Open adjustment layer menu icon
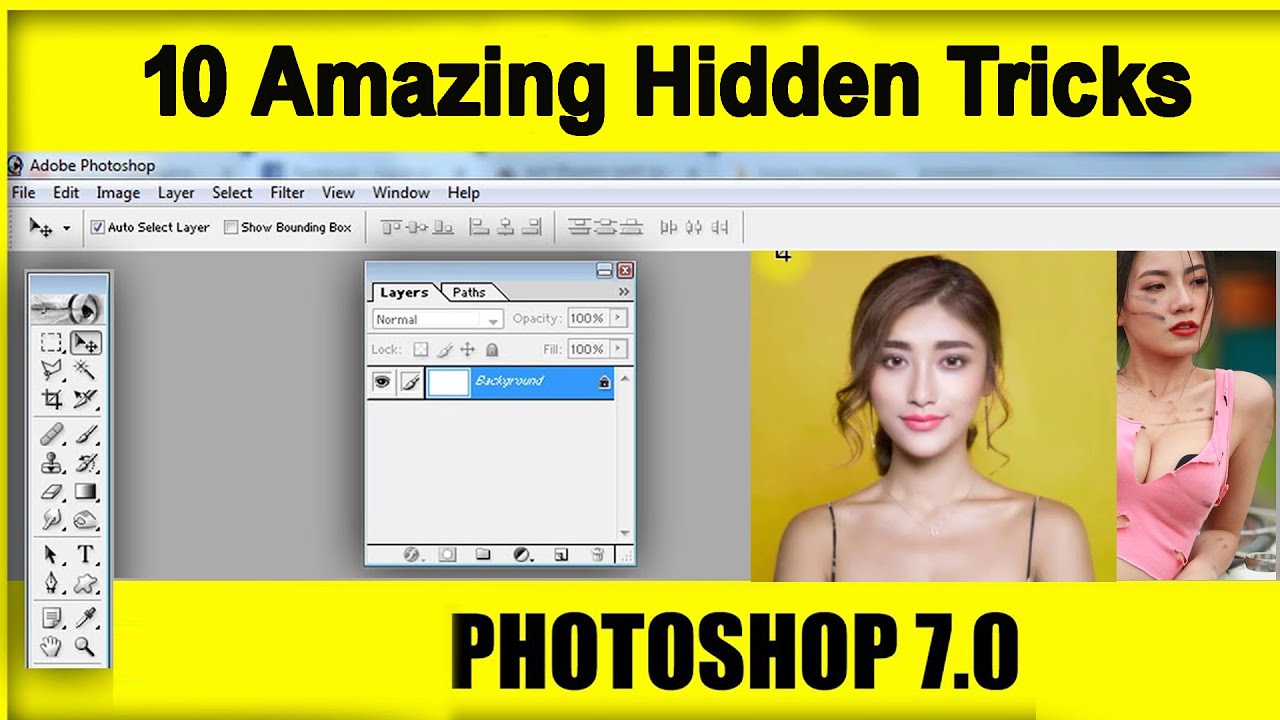This screenshot has width=1280, height=720. click(x=522, y=554)
